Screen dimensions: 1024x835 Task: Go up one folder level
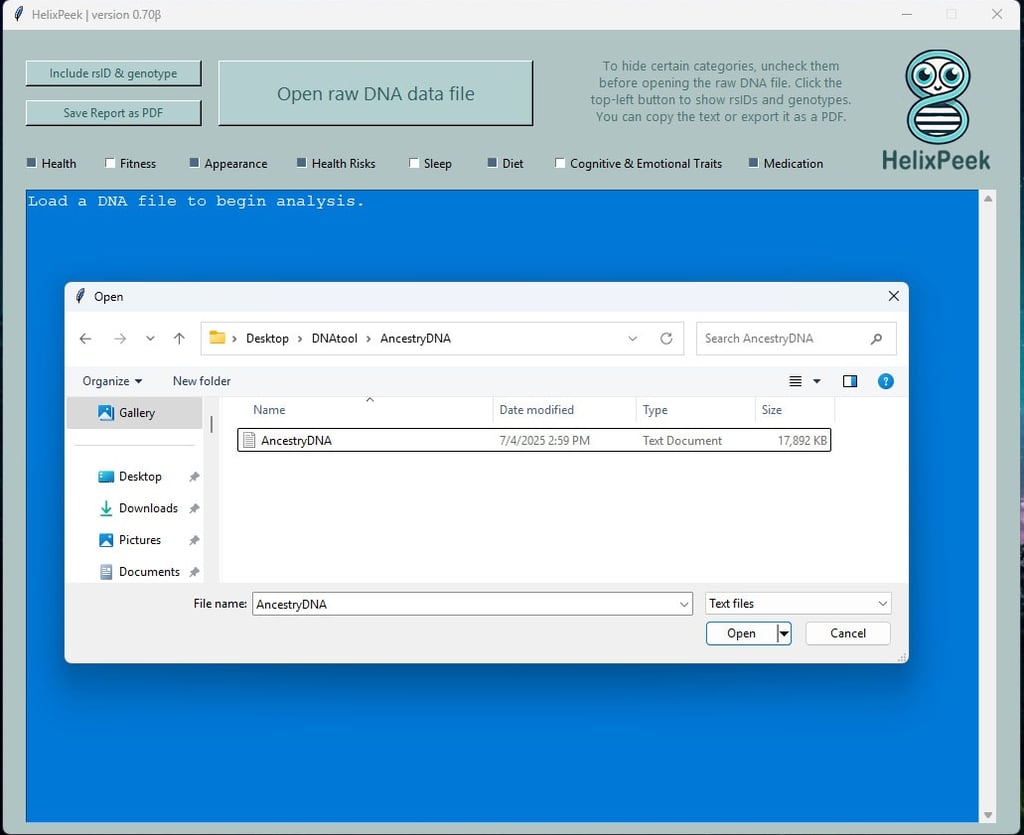(x=180, y=338)
